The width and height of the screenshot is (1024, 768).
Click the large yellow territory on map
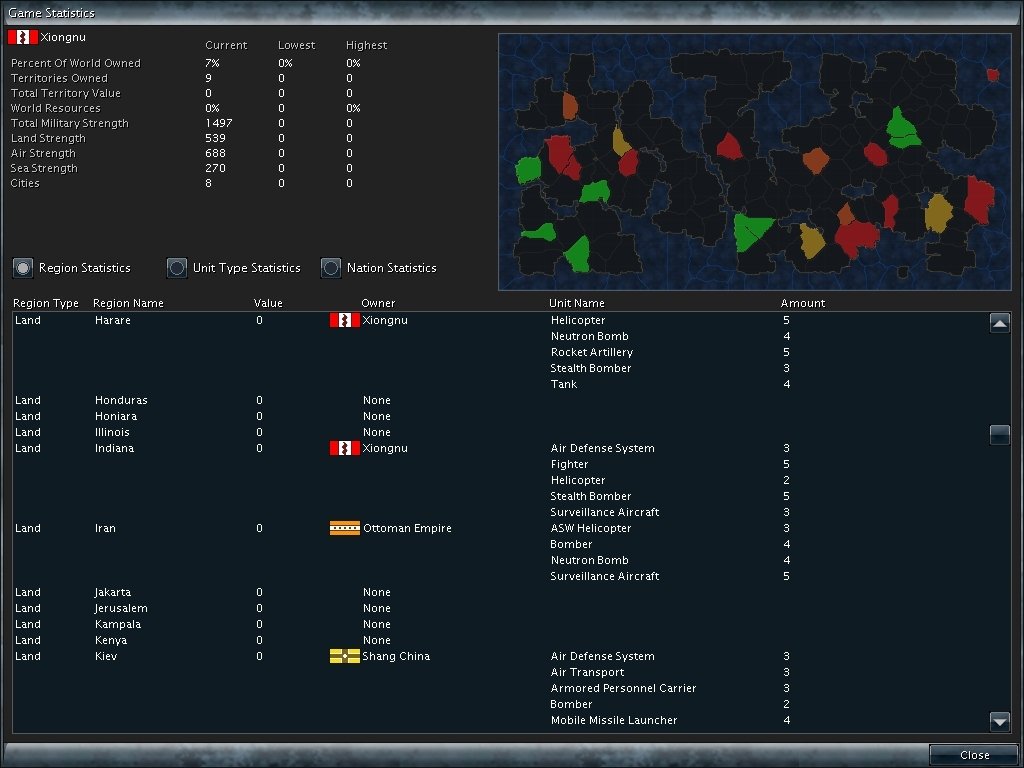click(x=938, y=213)
